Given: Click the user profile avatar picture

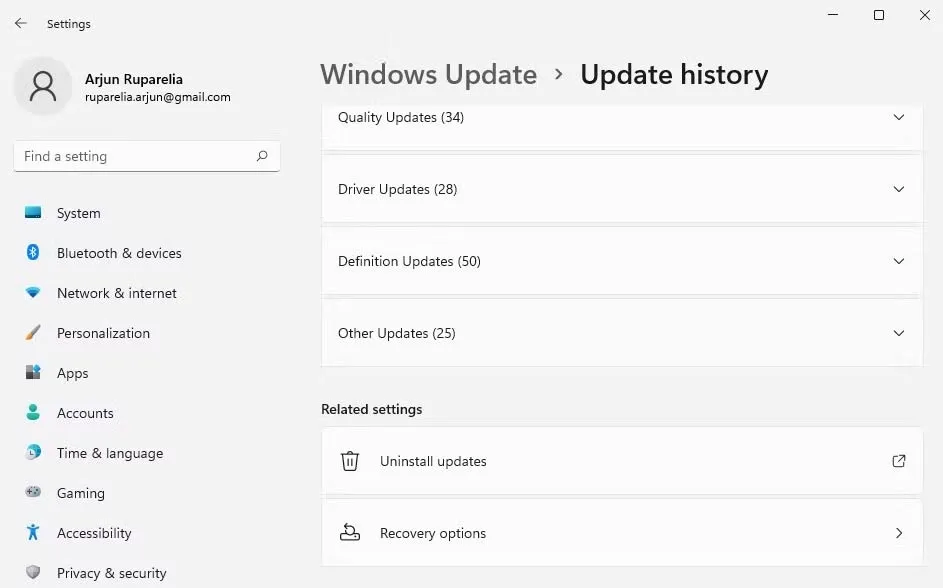Looking at the screenshot, I should [x=43, y=87].
